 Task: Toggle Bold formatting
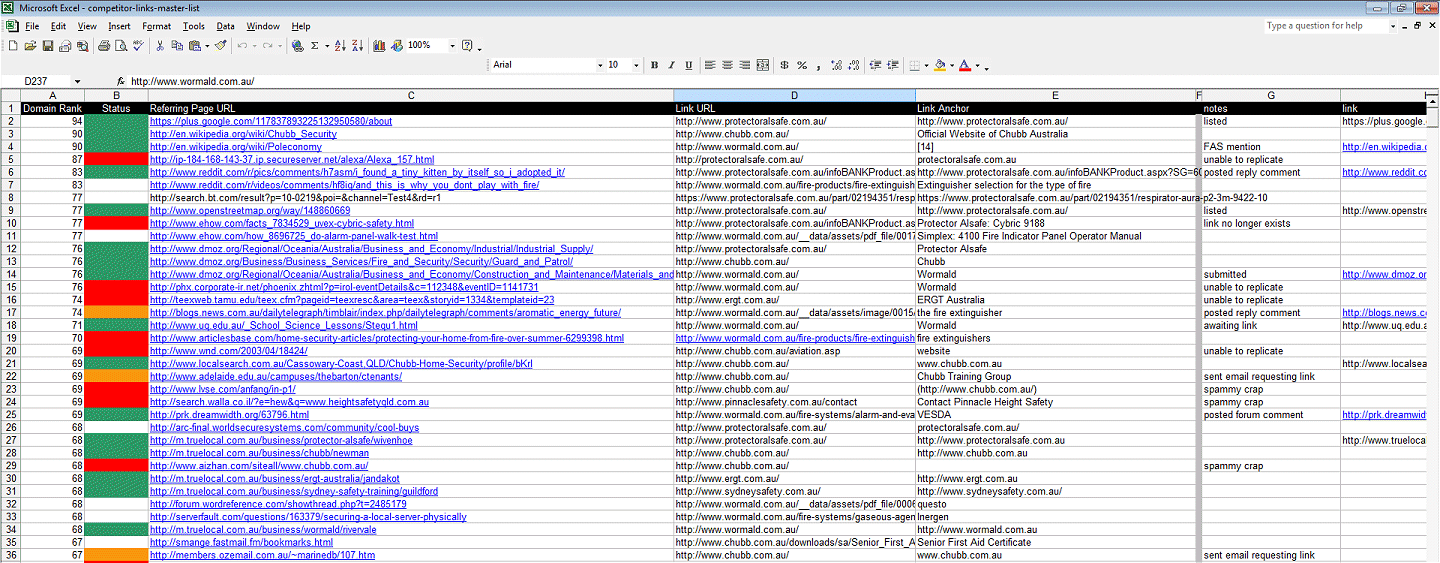point(654,65)
